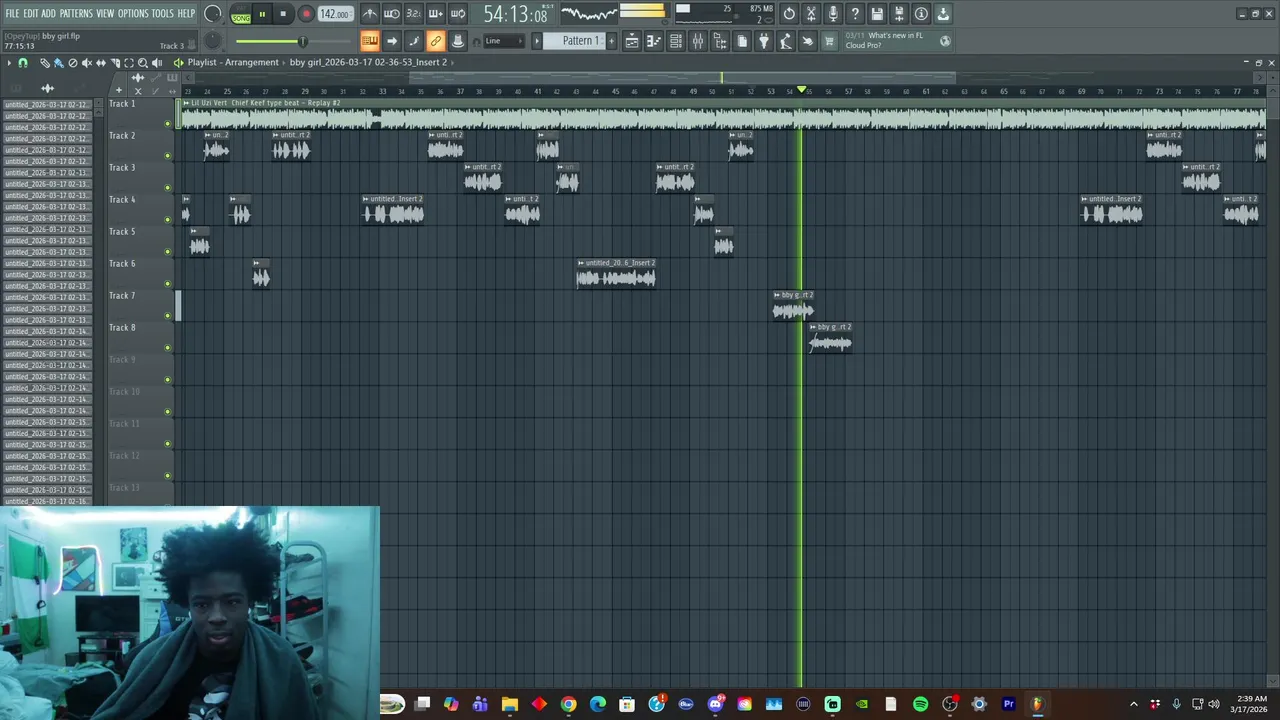Open the Channel rack icon
The width and height of the screenshot is (1280, 720).
(x=676, y=41)
